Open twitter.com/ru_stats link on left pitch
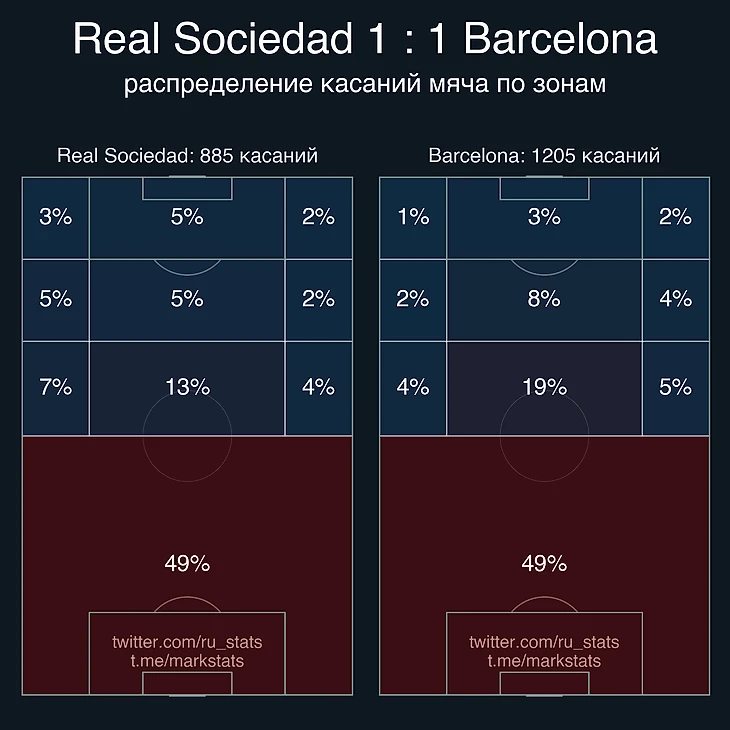730x730 pixels. pyautogui.click(x=187, y=642)
